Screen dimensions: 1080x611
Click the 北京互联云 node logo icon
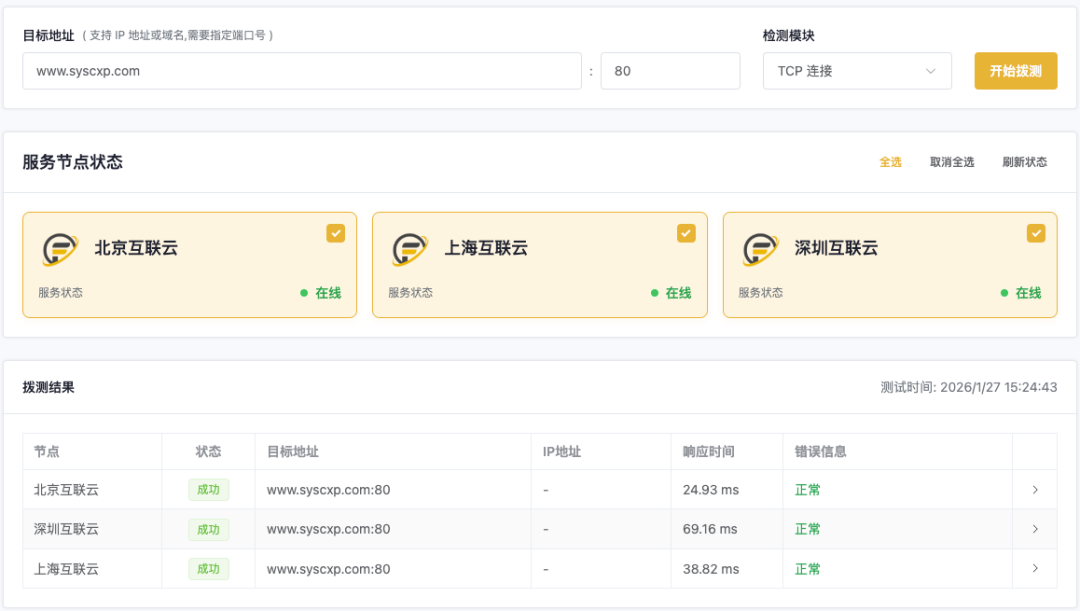(x=60, y=249)
